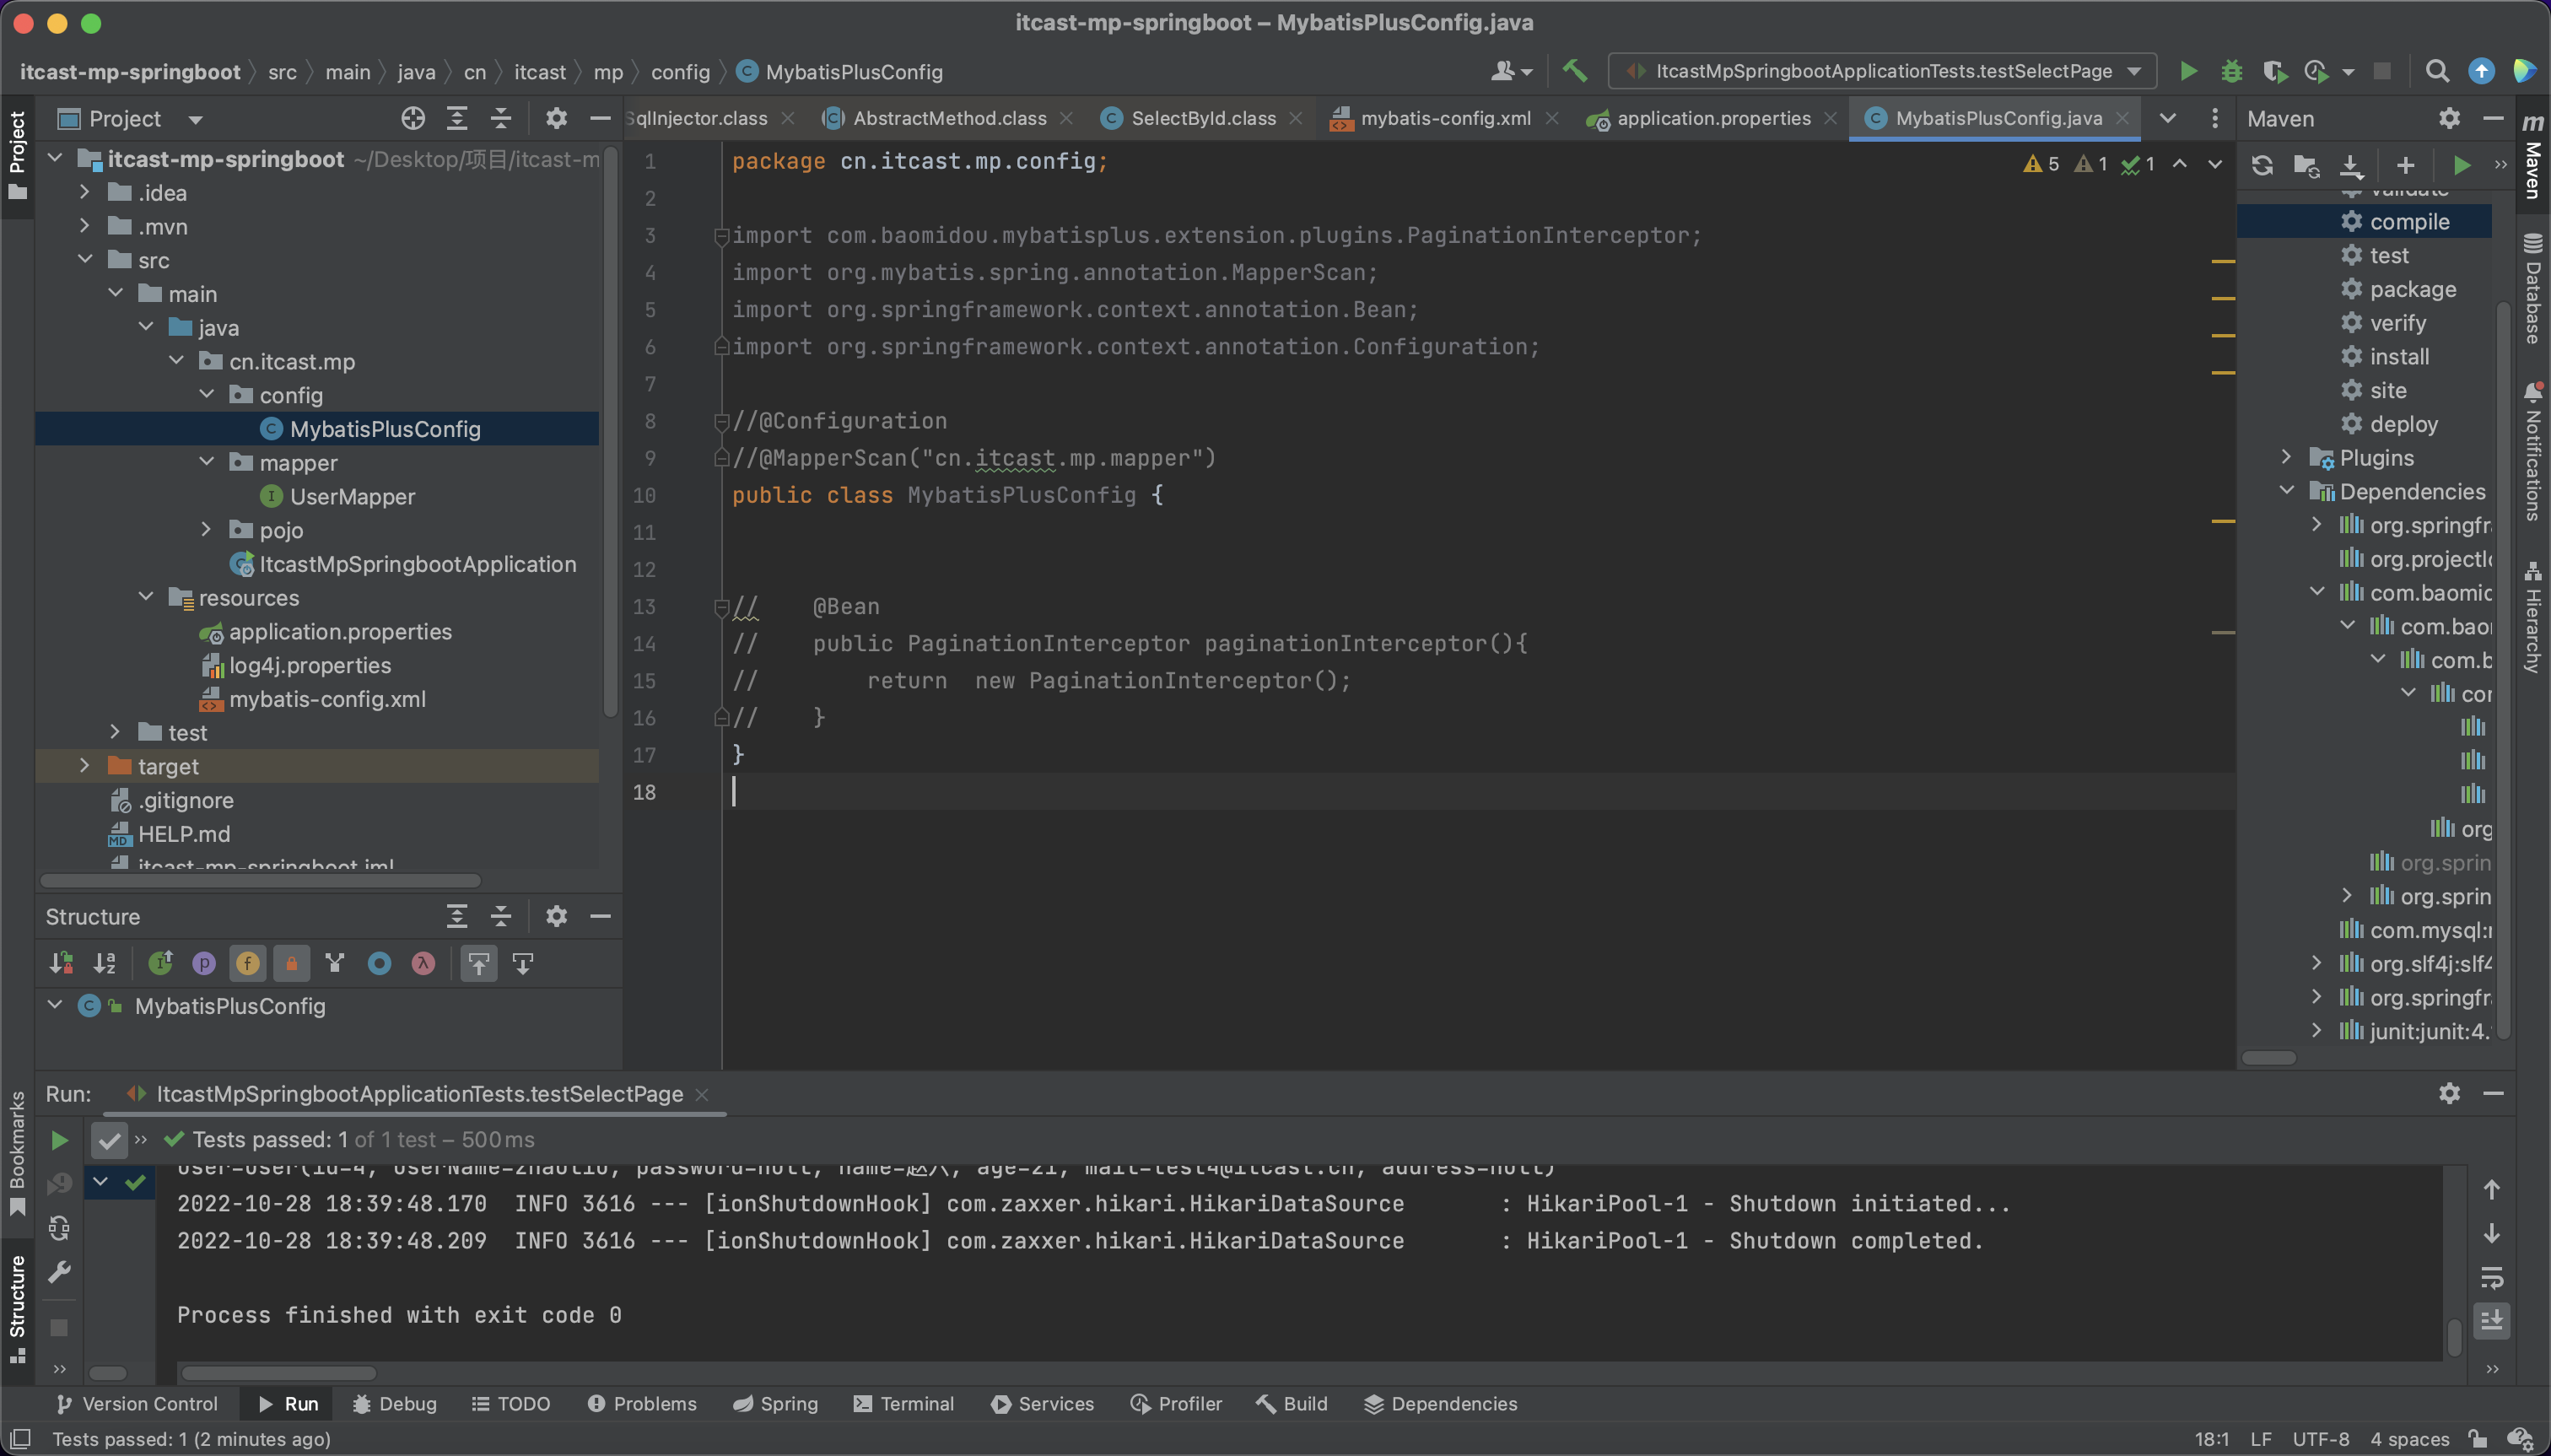
Task: Expand the target folder in Project tree
Action: point(85,766)
